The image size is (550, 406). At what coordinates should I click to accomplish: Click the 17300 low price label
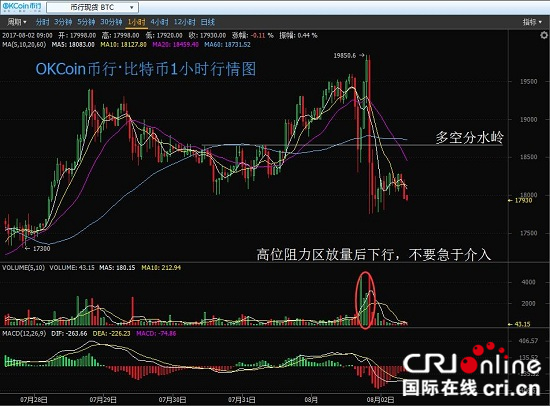tap(41, 248)
